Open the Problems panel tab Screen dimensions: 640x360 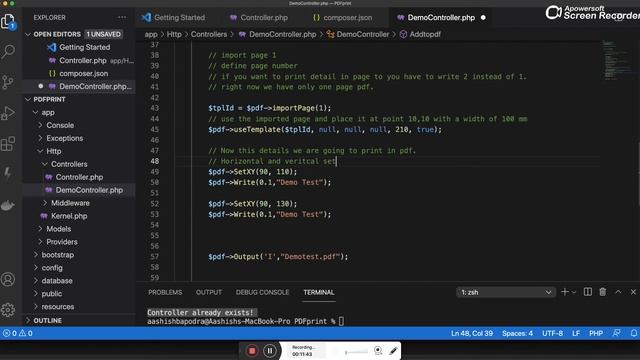[165, 292]
